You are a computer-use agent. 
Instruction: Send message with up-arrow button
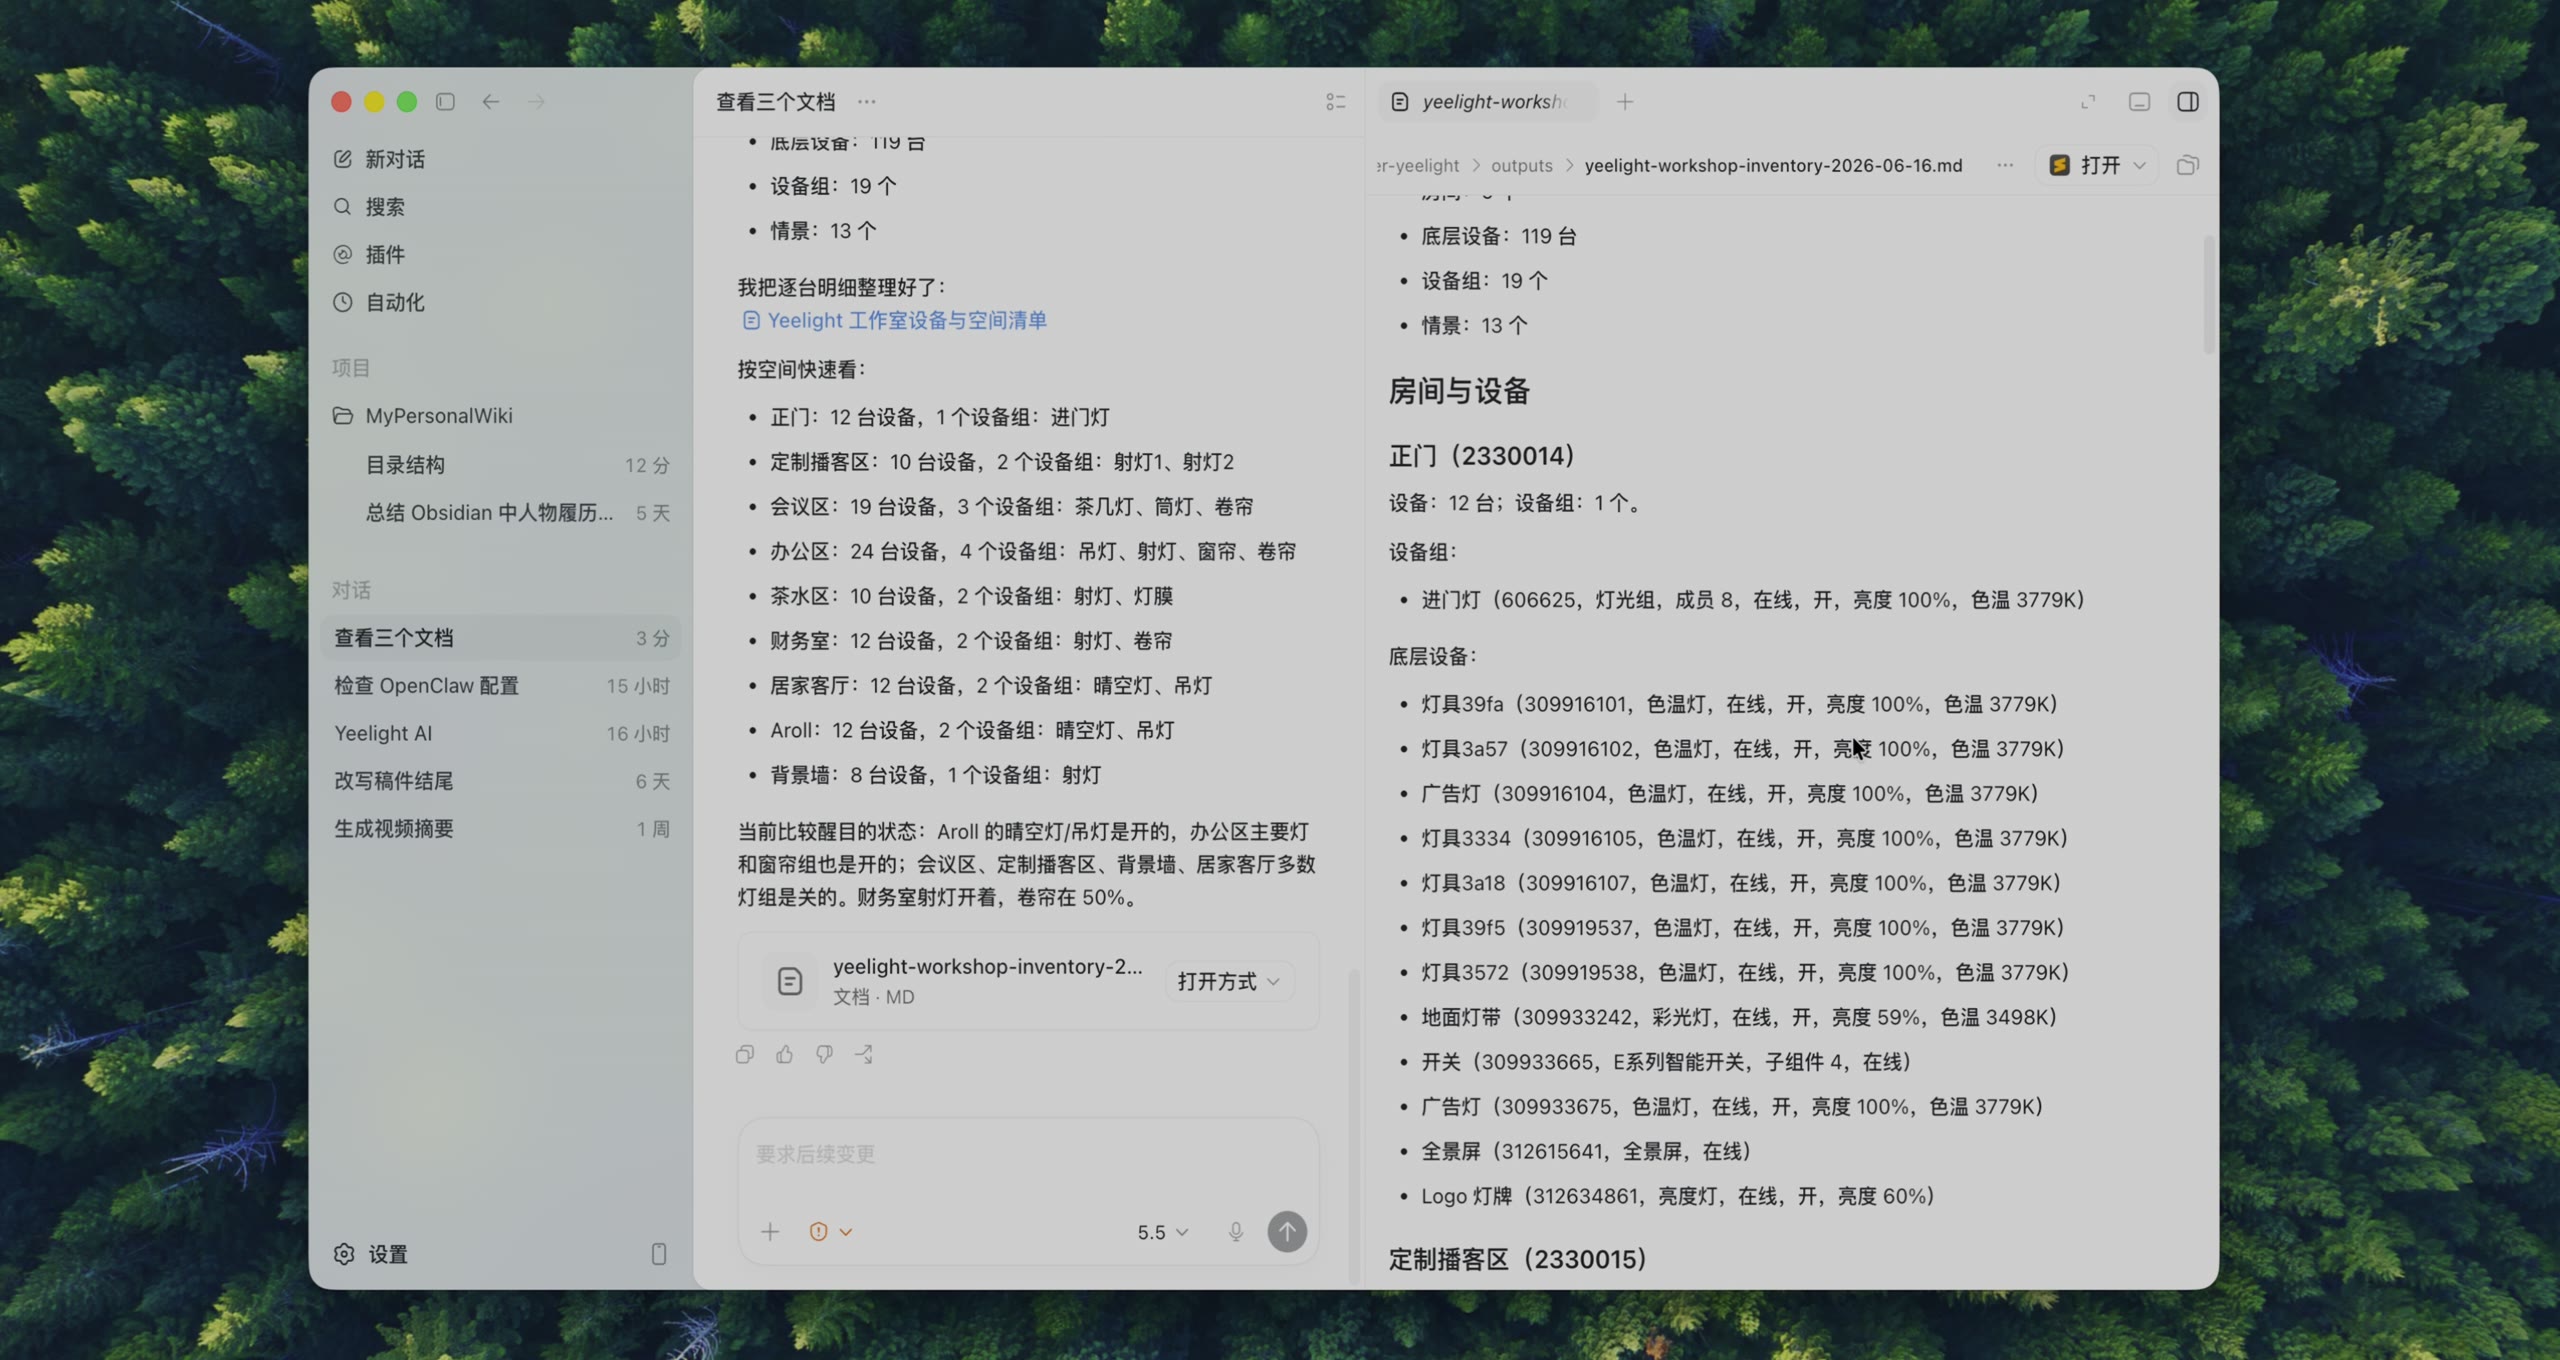(1287, 1232)
